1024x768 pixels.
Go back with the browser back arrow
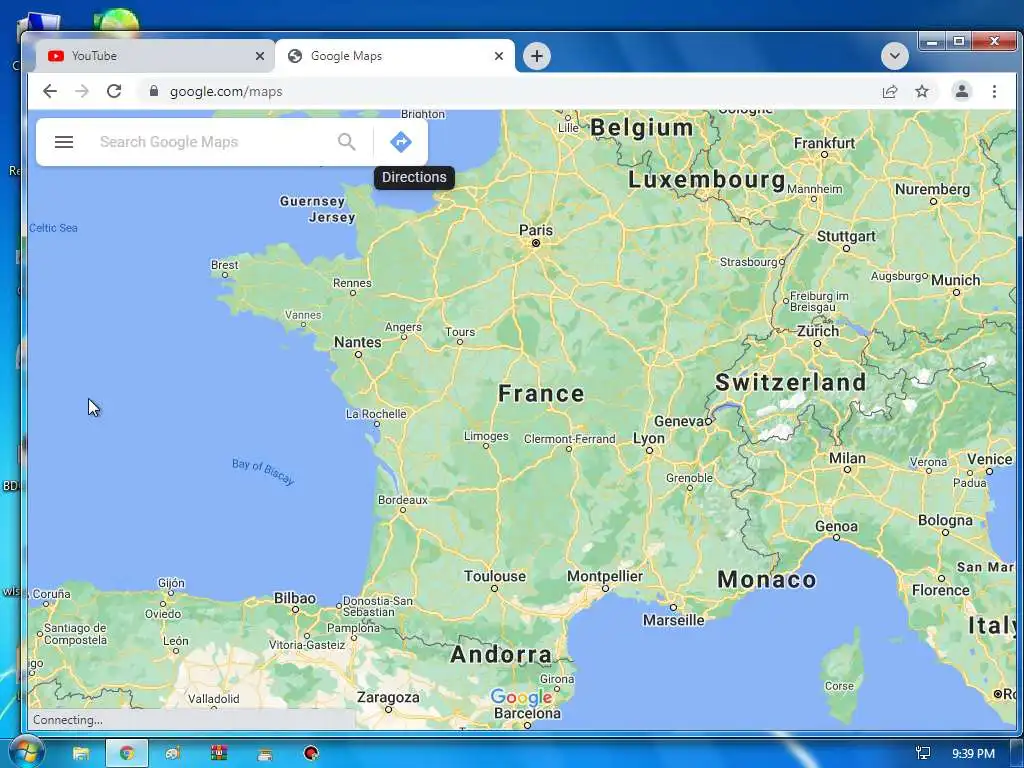point(50,91)
